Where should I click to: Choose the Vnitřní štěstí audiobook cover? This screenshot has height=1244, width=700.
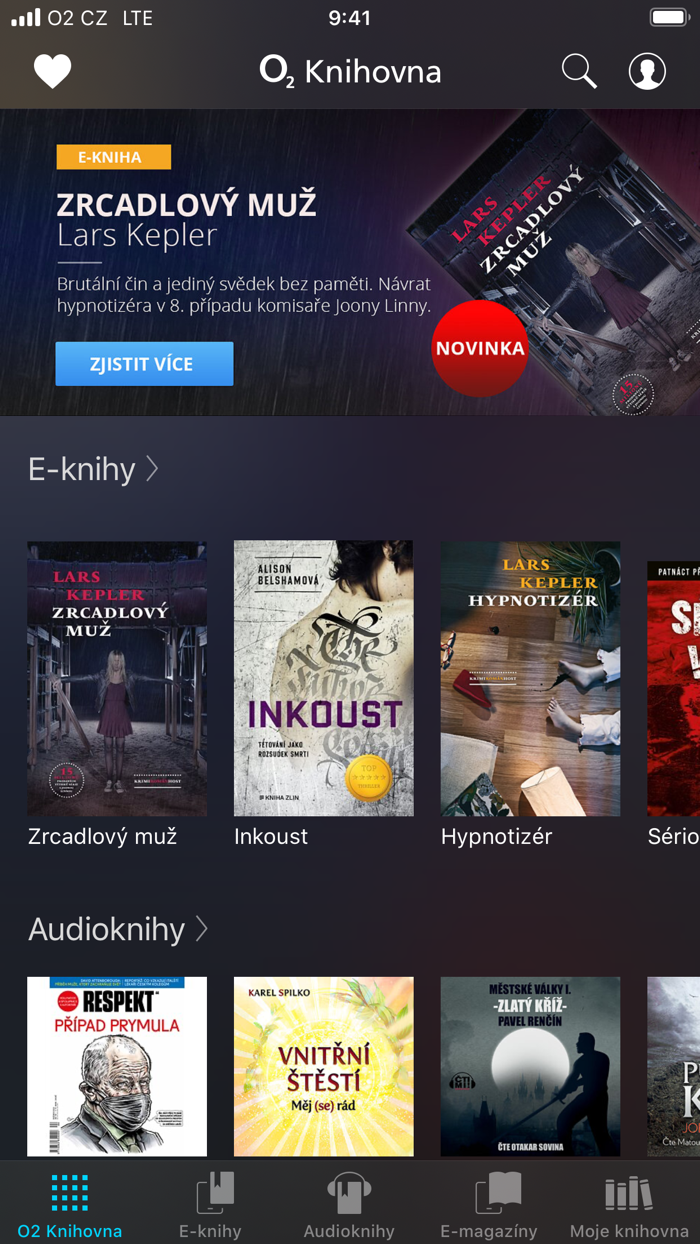(324, 1067)
